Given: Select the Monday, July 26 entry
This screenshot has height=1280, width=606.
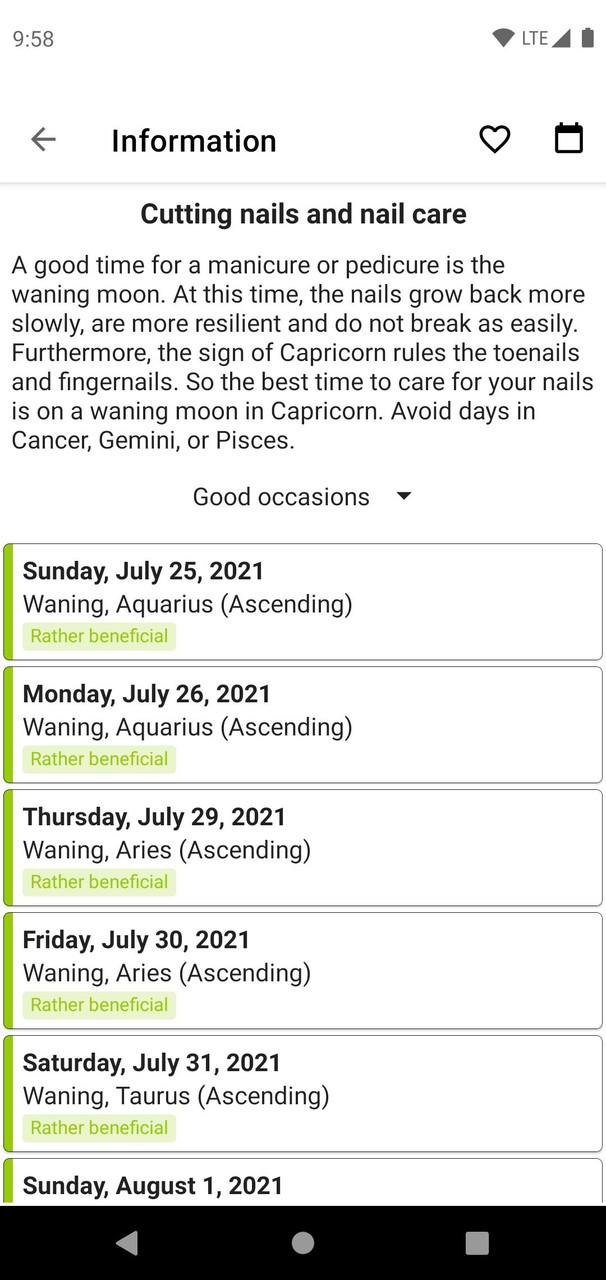Looking at the screenshot, I should 303,724.
